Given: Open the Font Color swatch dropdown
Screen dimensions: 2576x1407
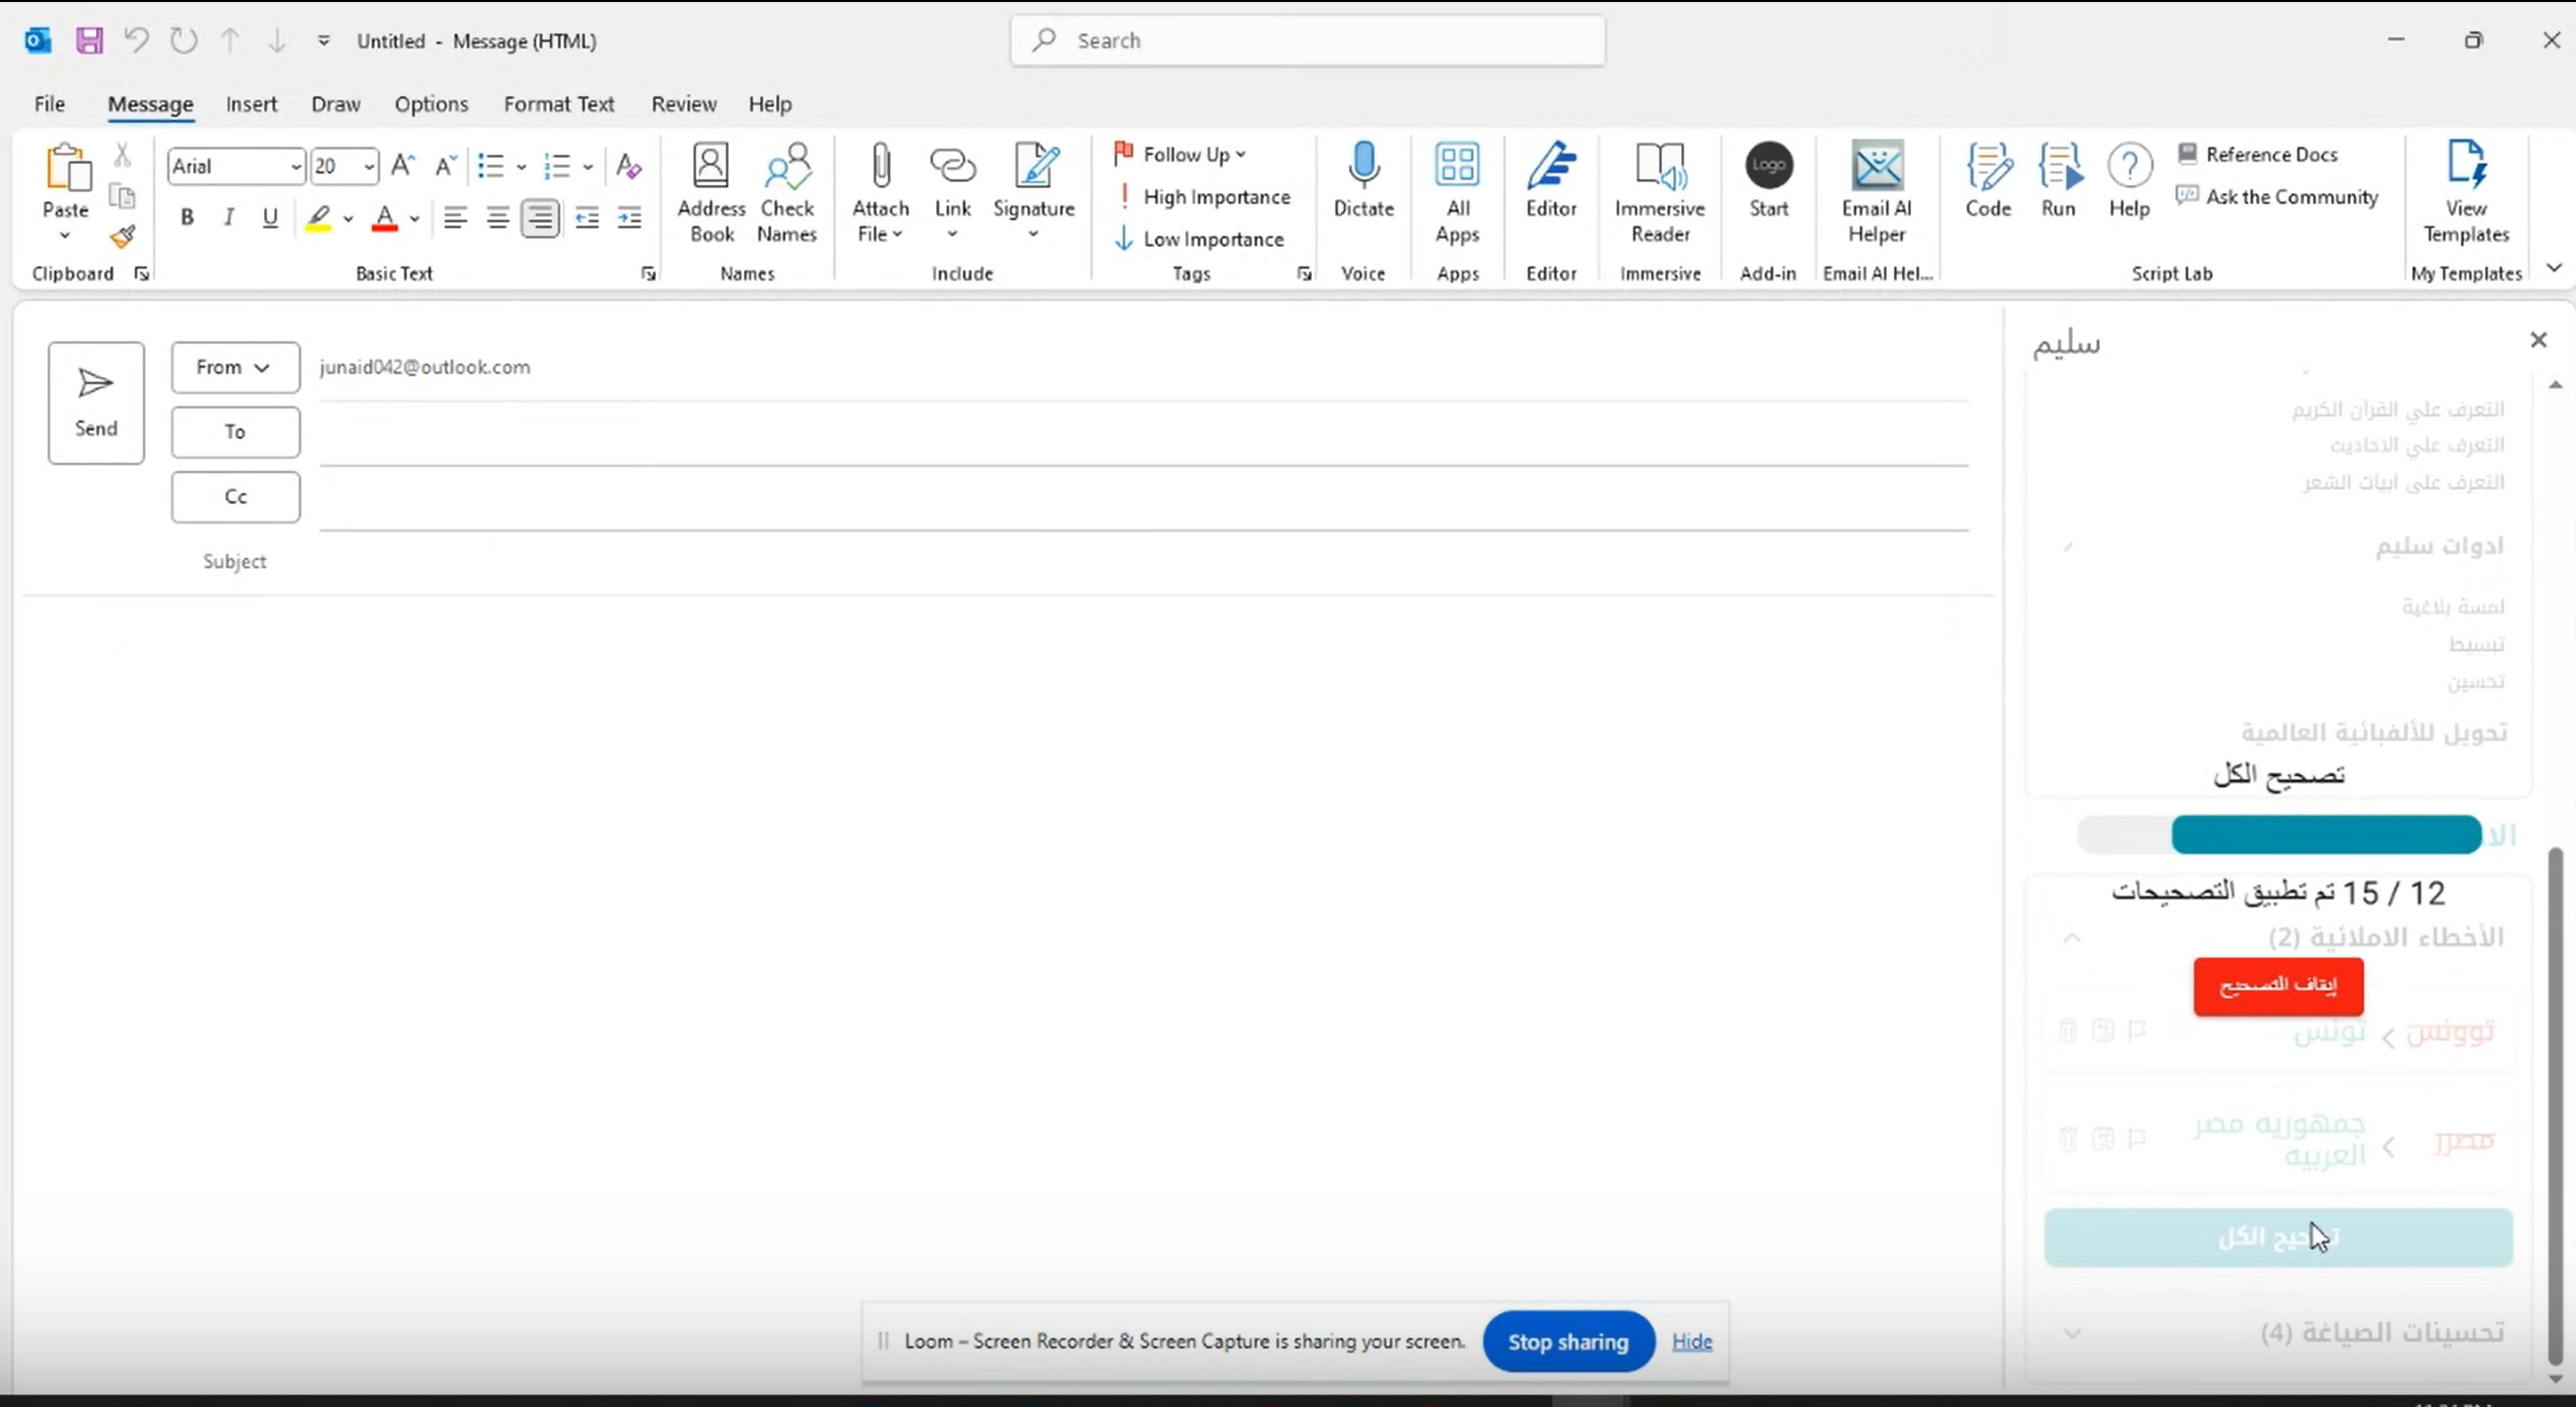Looking at the screenshot, I should pos(415,219).
